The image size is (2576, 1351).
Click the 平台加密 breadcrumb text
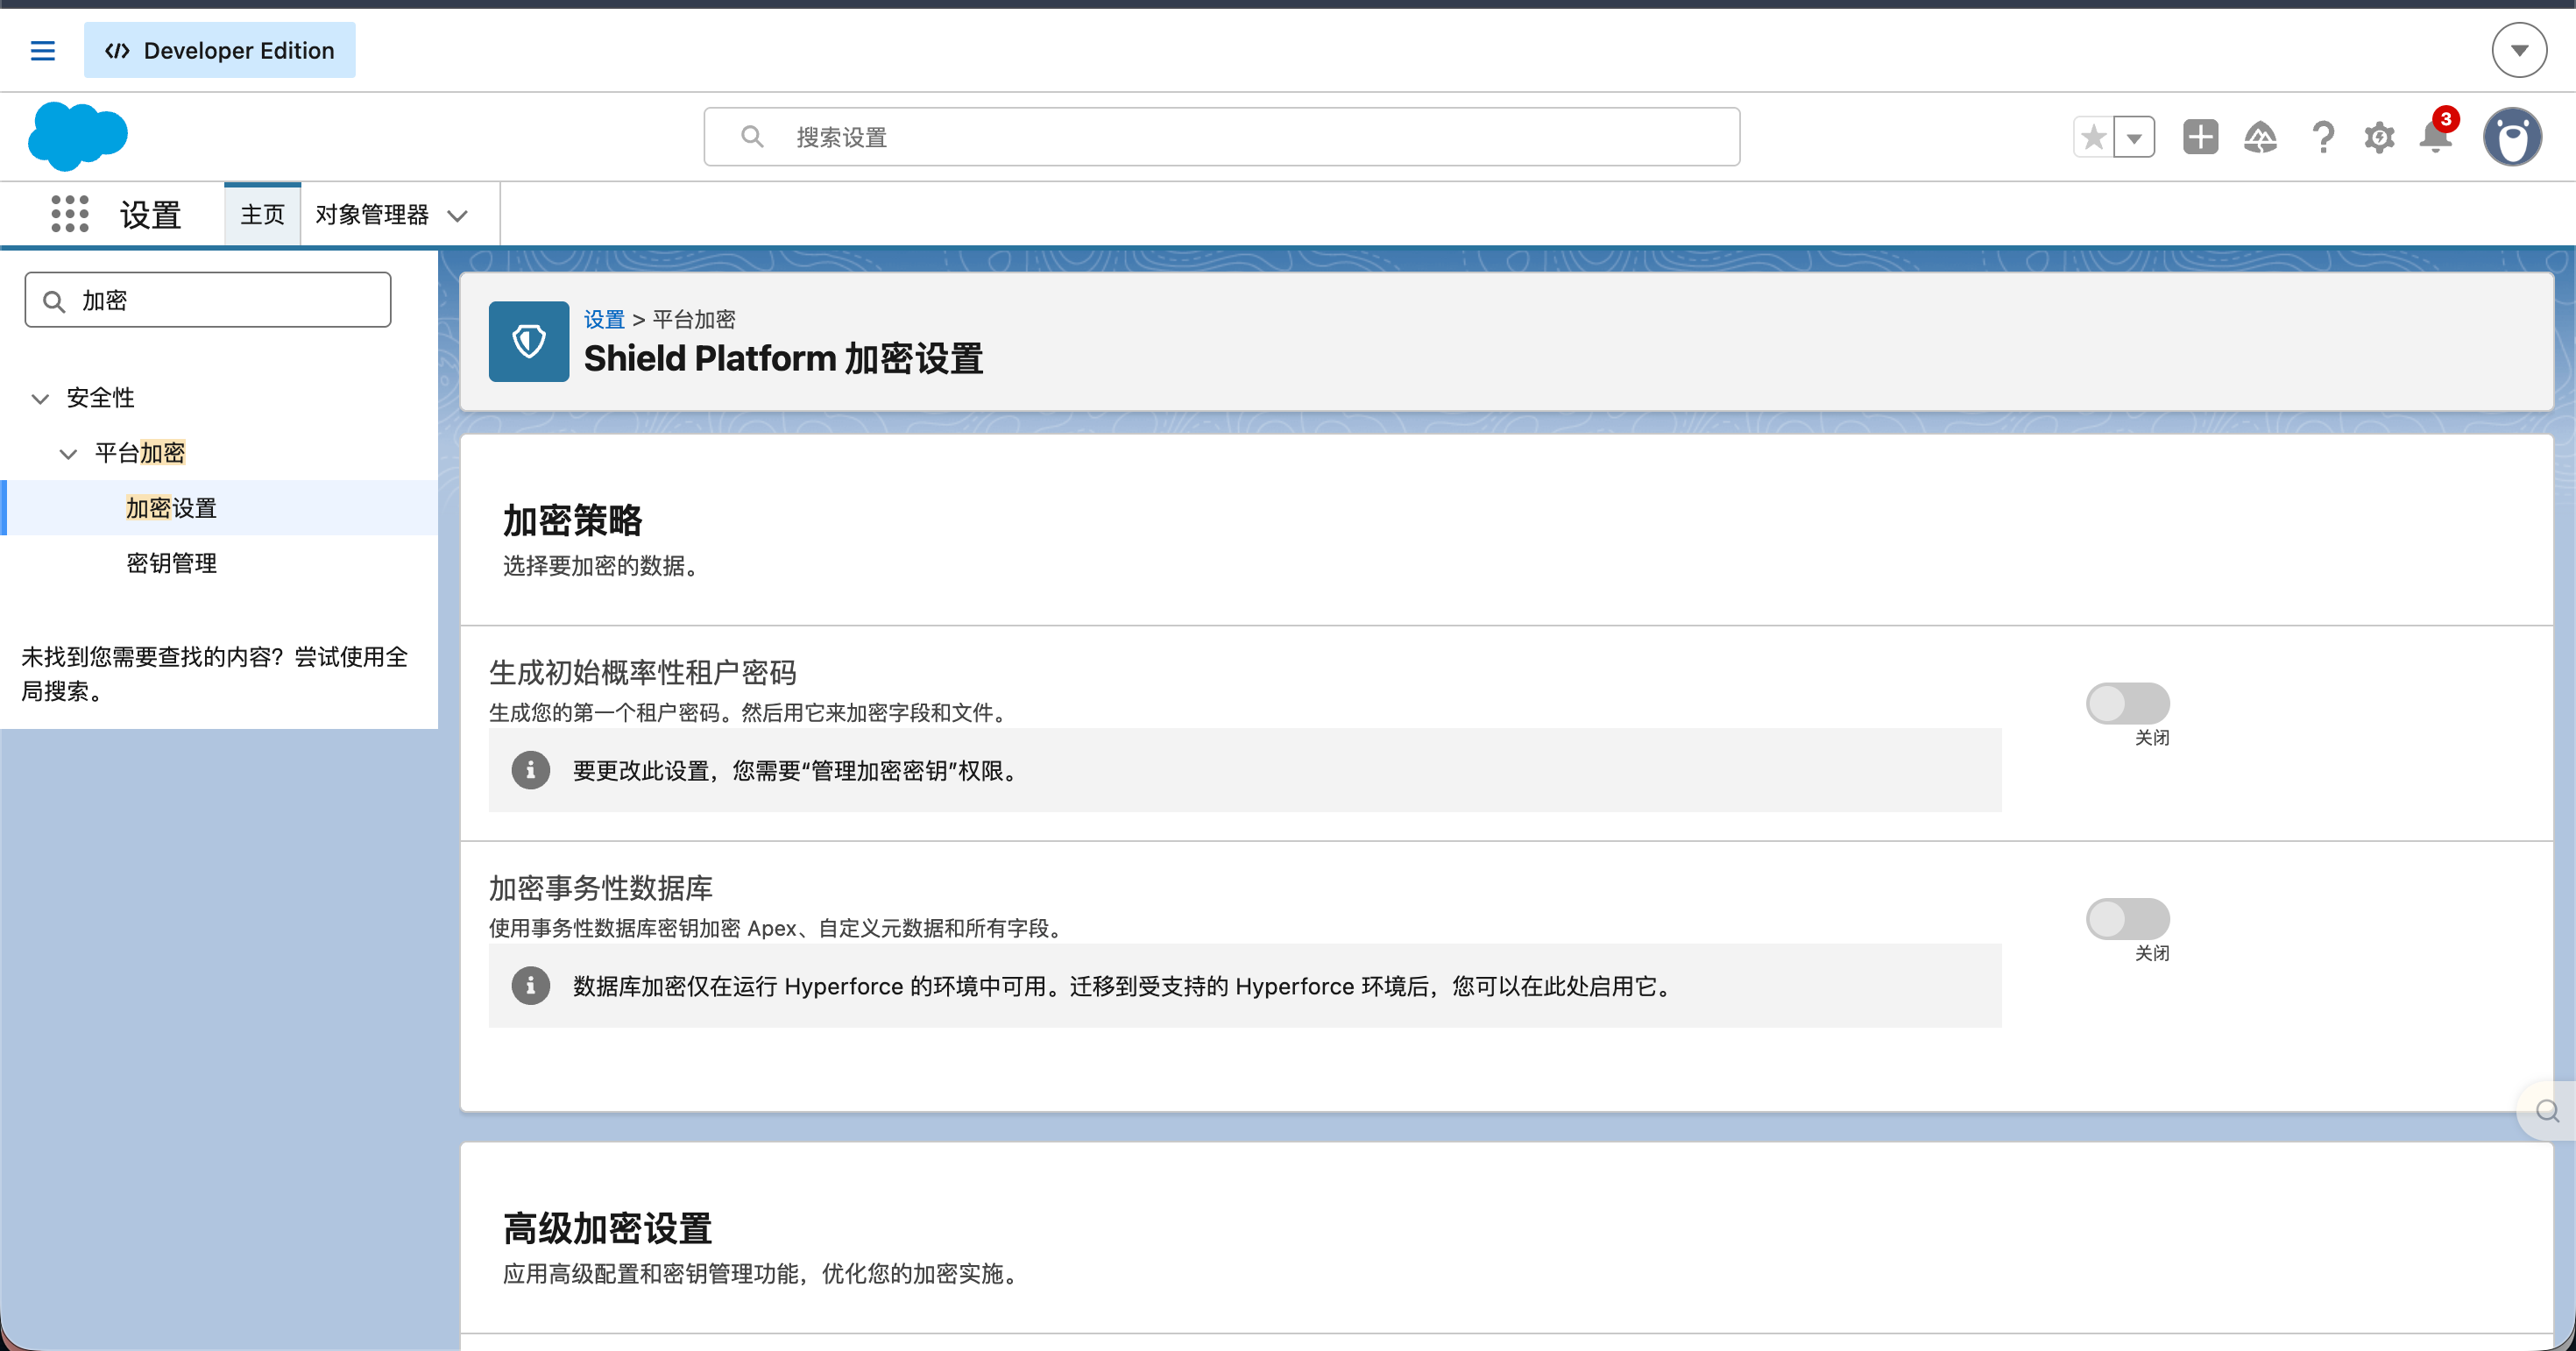[693, 319]
